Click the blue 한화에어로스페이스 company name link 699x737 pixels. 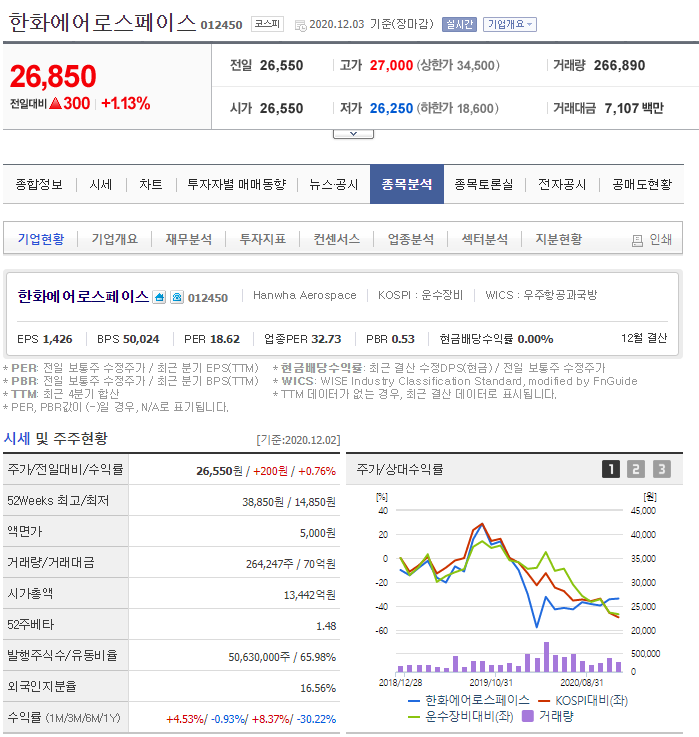tap(83, 297)
